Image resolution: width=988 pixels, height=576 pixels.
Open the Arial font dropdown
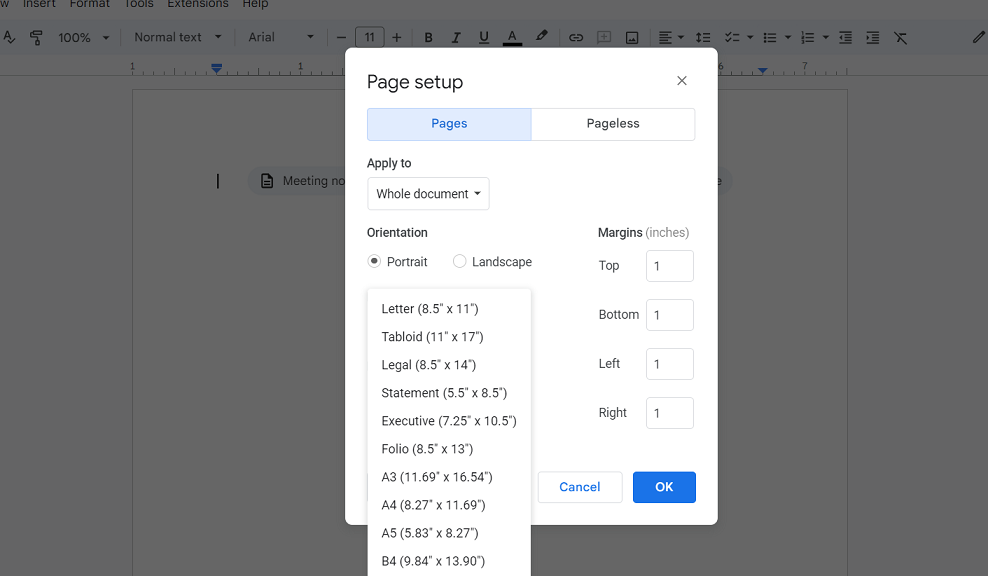[280, 38]
